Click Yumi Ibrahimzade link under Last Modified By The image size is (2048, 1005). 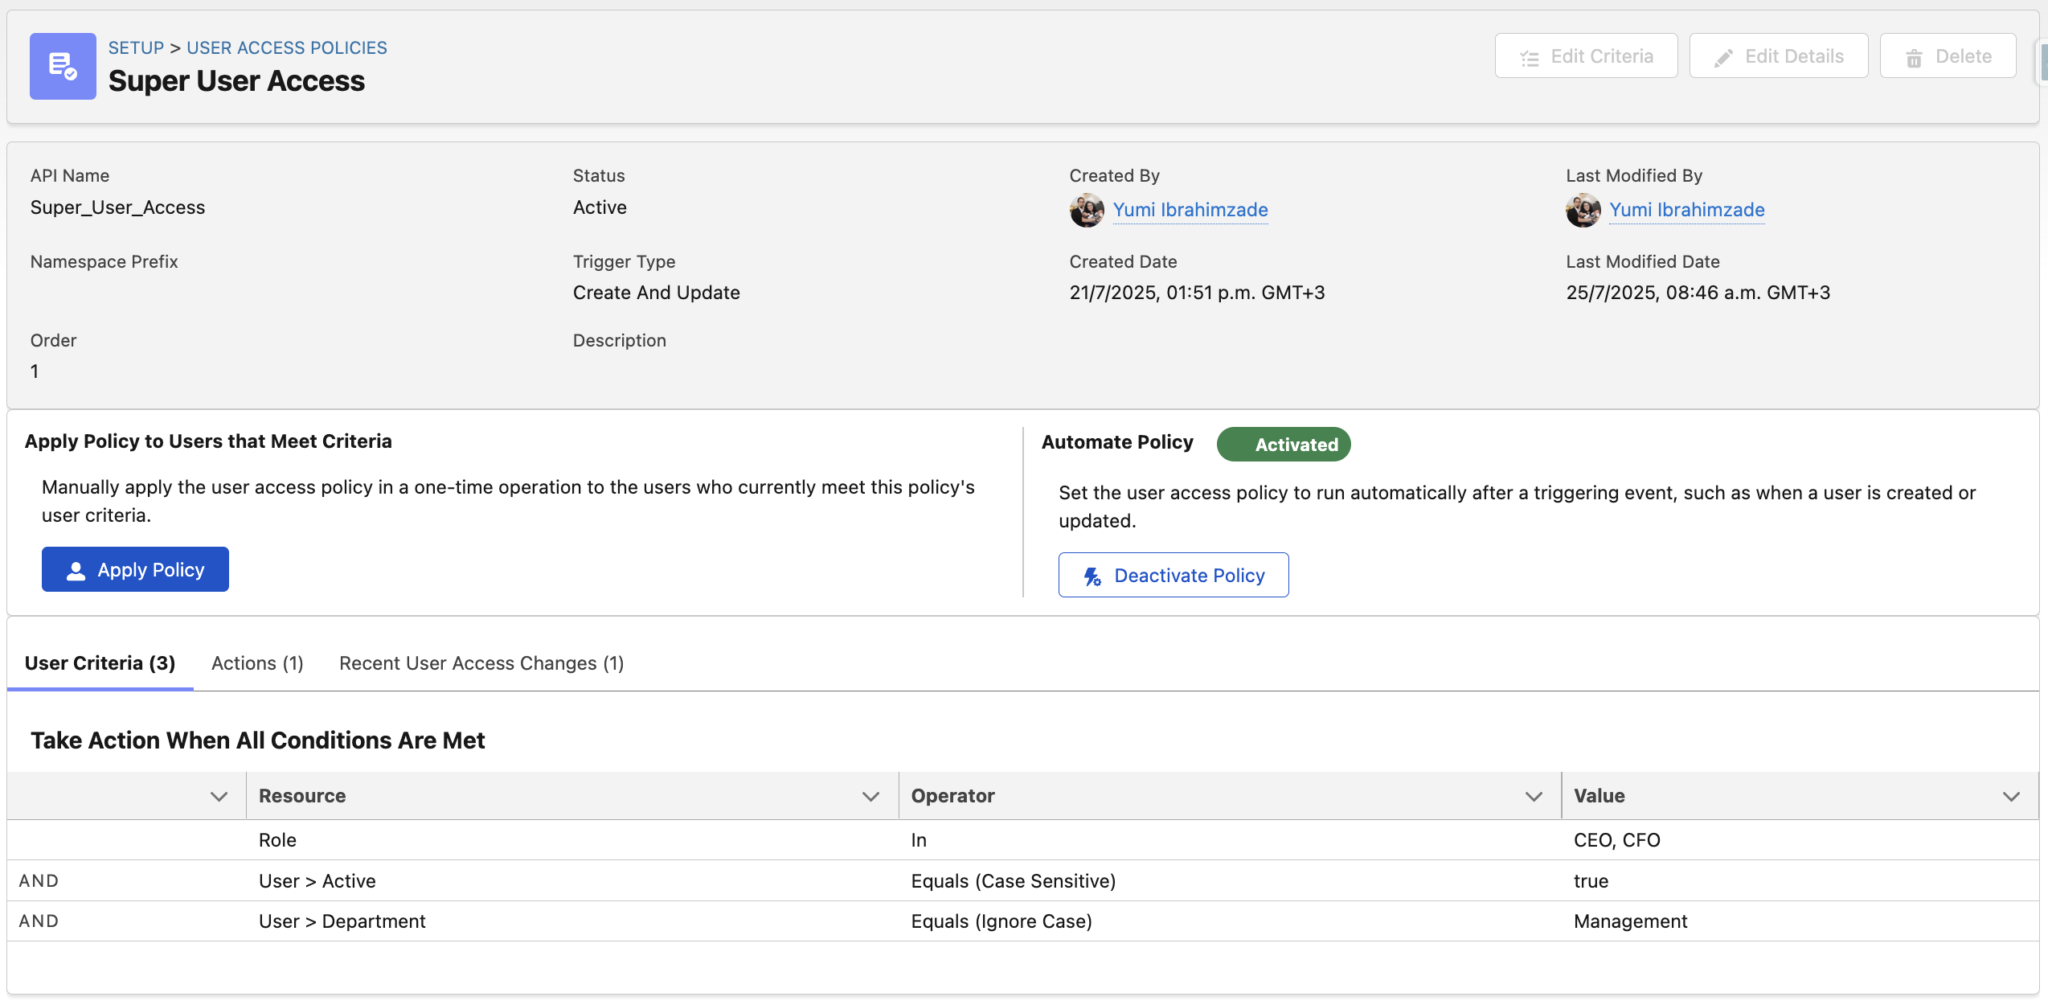(x=1687, y=210)
